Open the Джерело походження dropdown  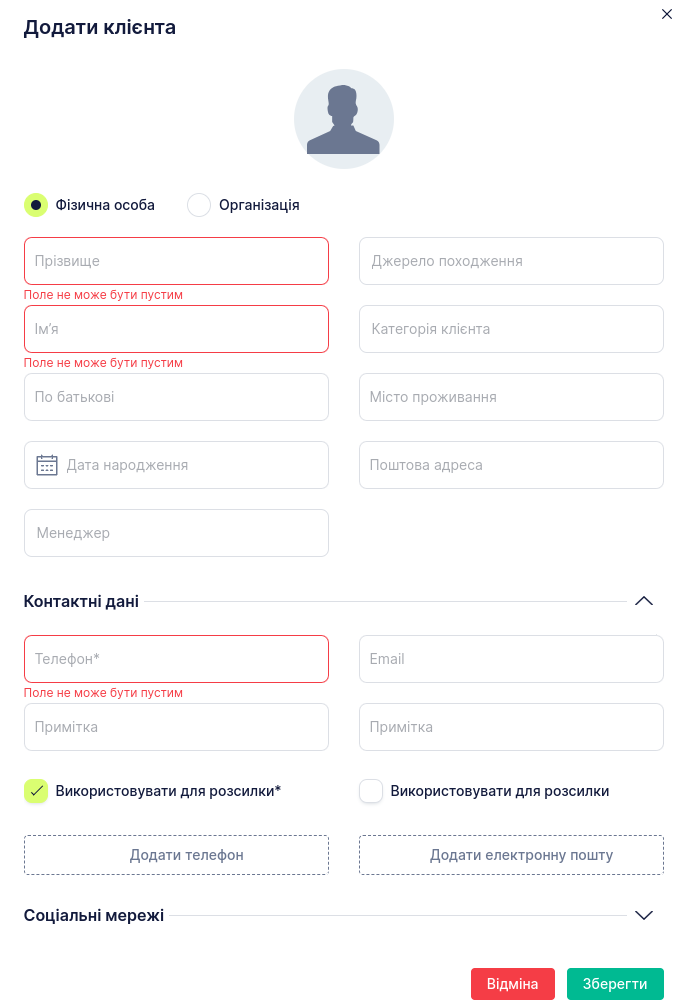511,261
